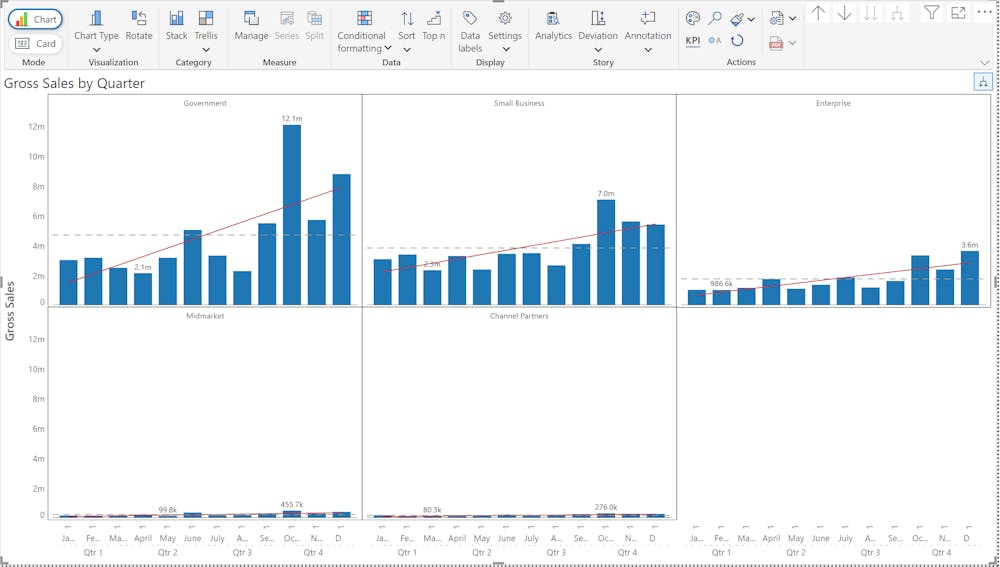Click the Rotate chart icon
Viewport: 1000px width, 567px height.
139,18
